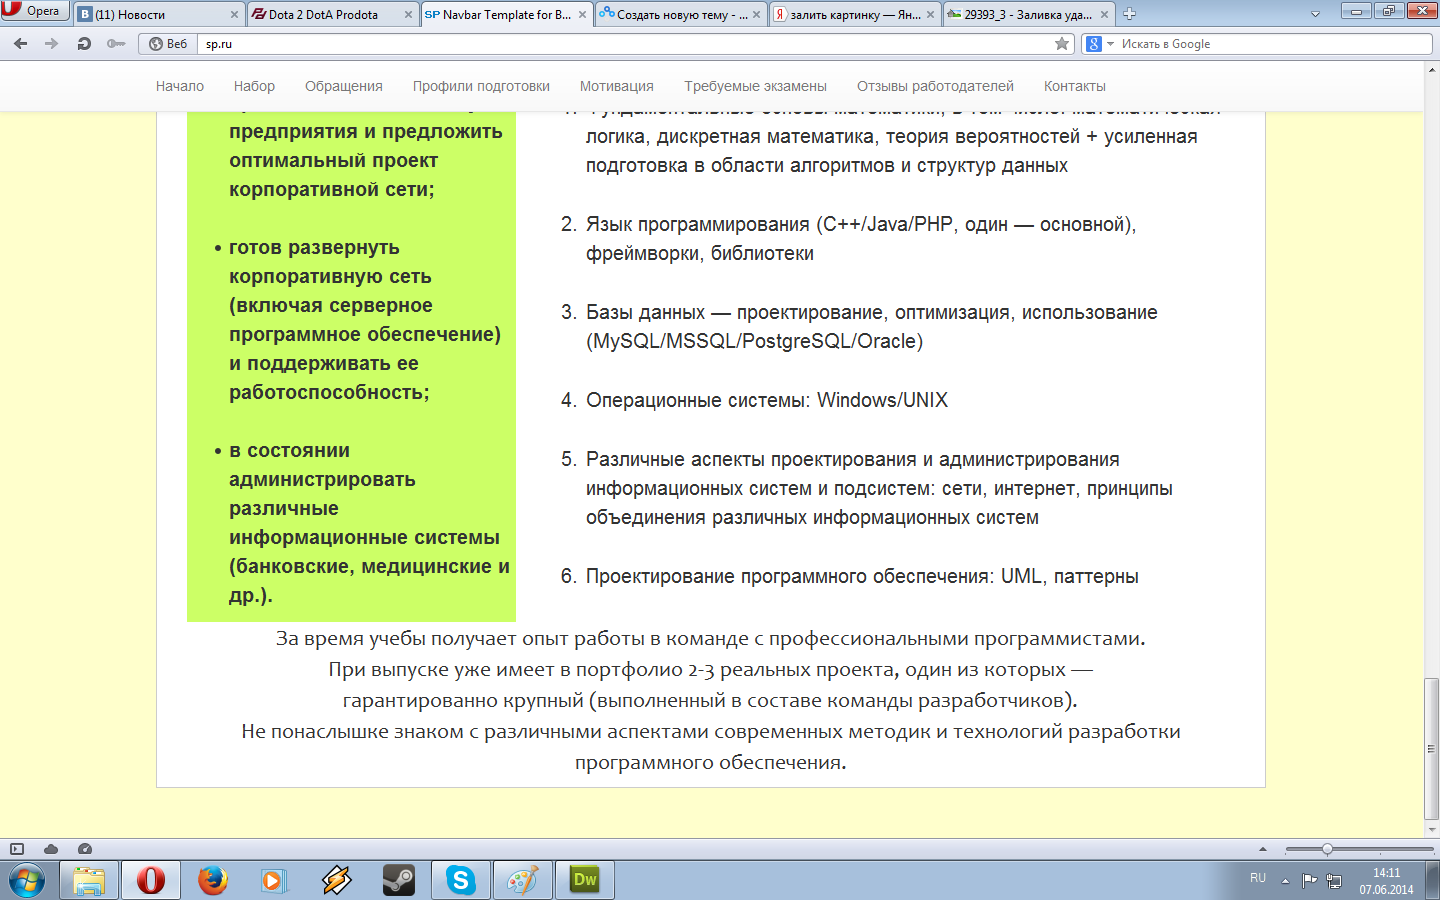Open Windows Explorer from taskbar
The width and height of the screenshot is (1440, 900).
tap(89, 880)
